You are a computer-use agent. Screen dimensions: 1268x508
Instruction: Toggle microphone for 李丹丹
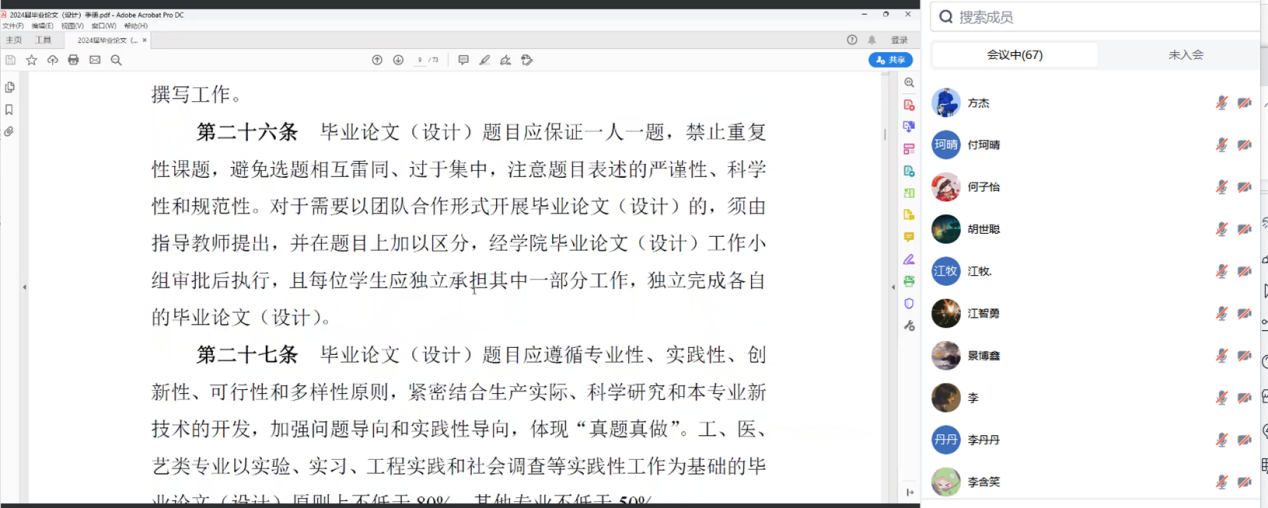(x=1221, y=440)
